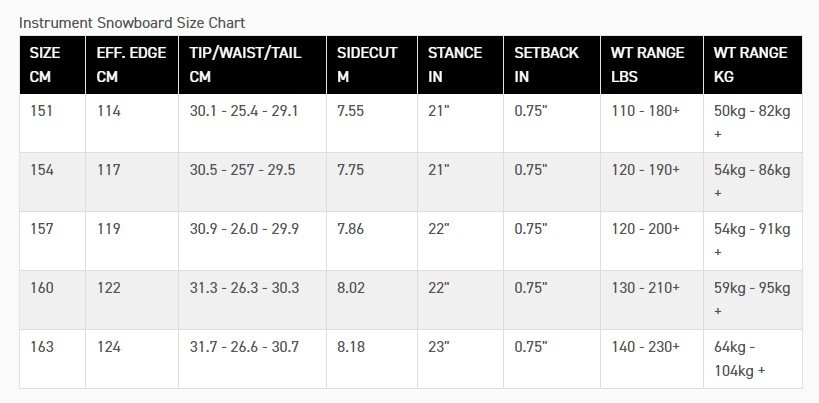This screenshot has height=403, width=819.
Task: Click the WT RANGE KG header
Action: [x=753, y=65]
